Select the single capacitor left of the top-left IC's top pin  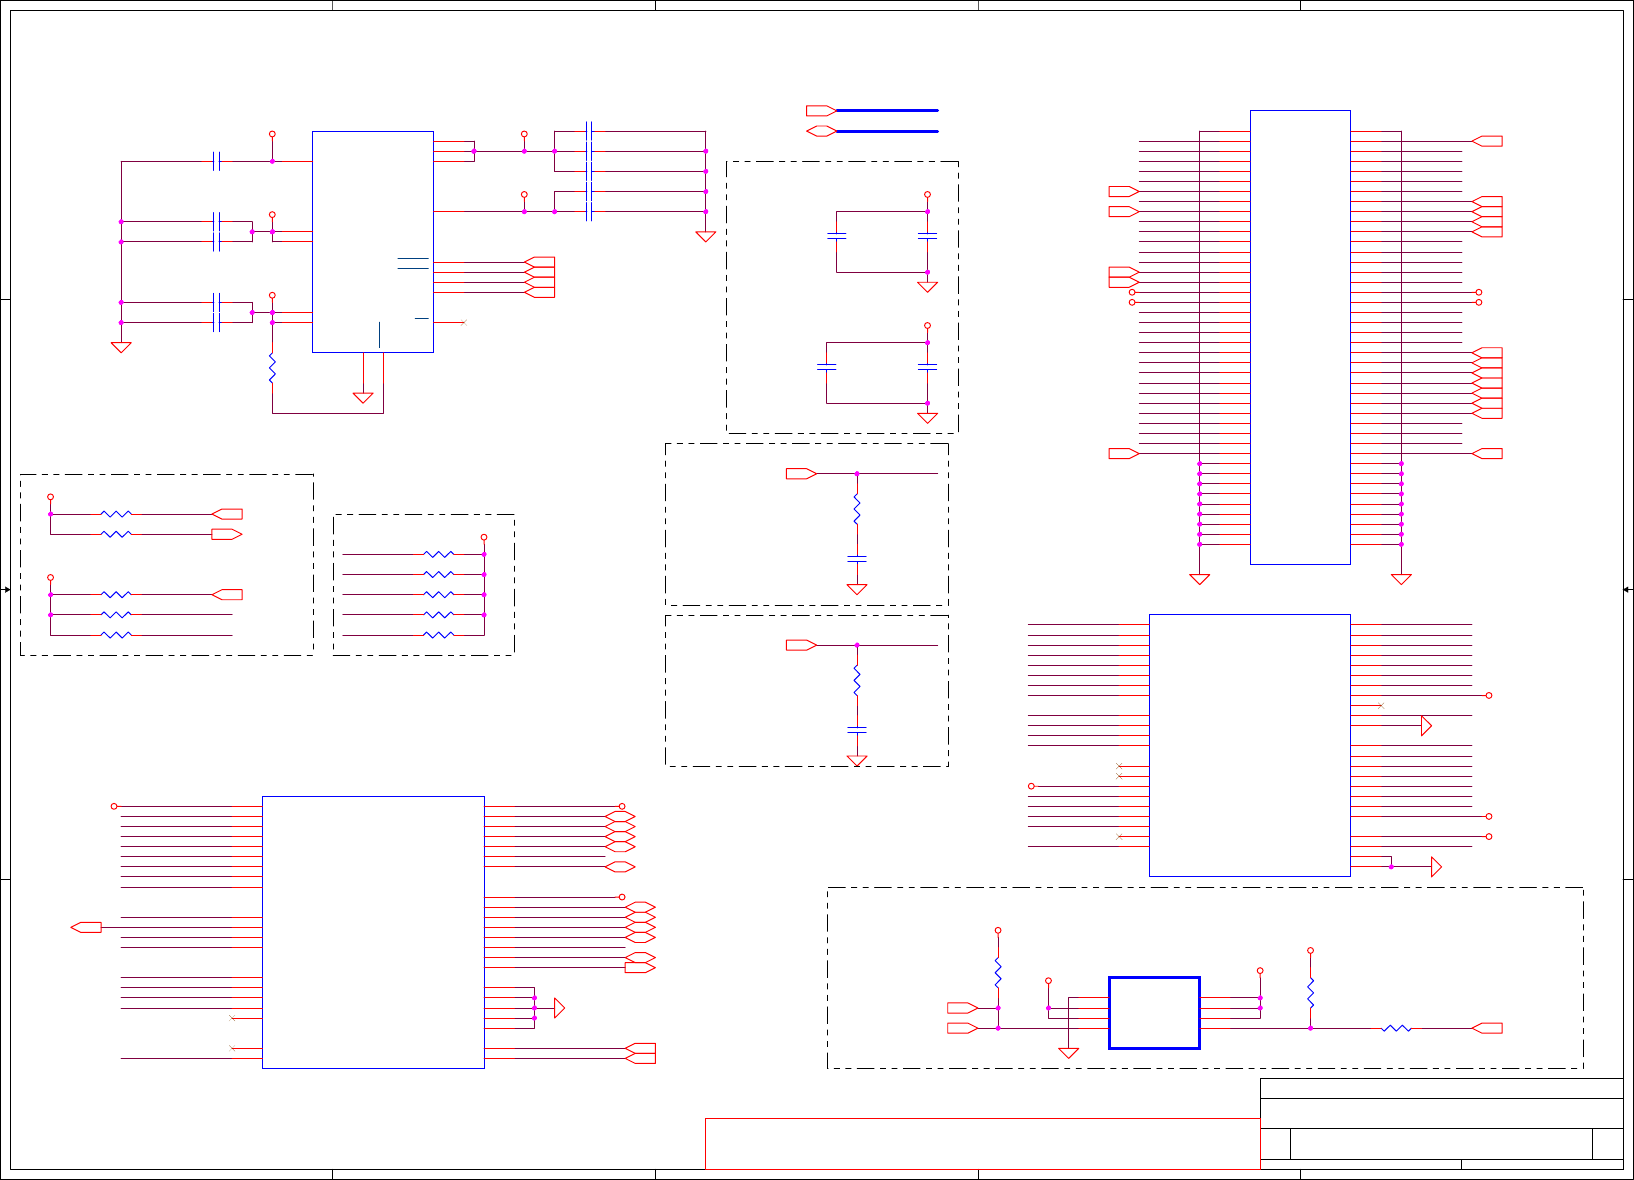pyautogui.click(x=217, y=161)
